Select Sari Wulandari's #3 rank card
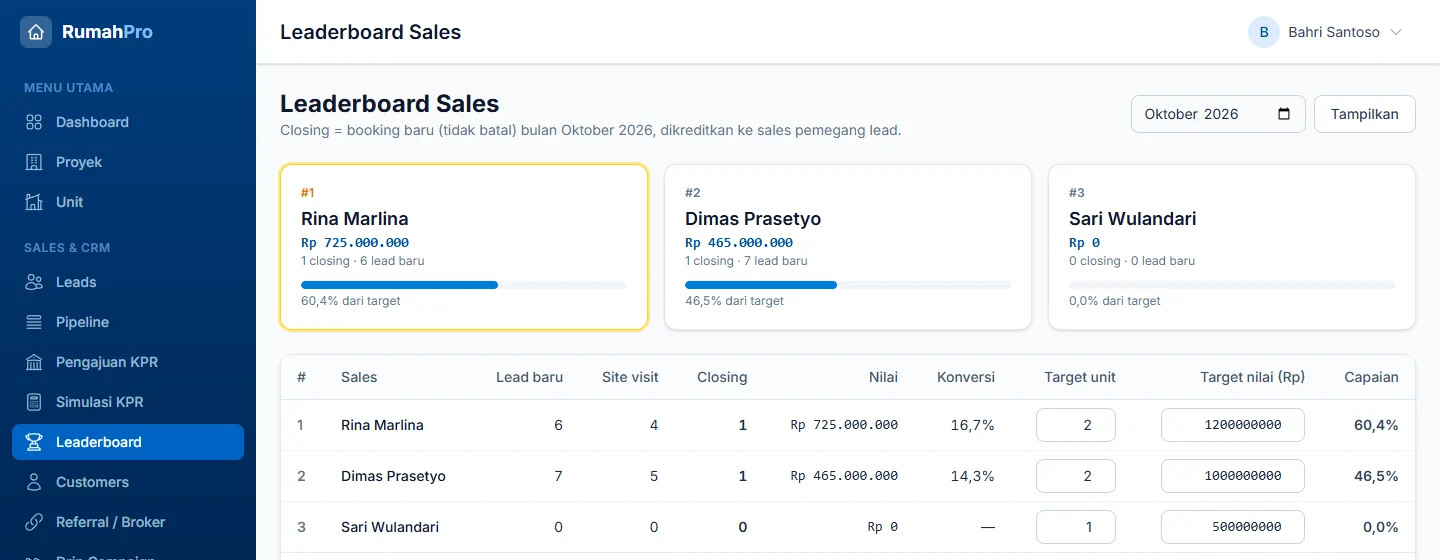1440x560 pixels. tap(1232, 247)
